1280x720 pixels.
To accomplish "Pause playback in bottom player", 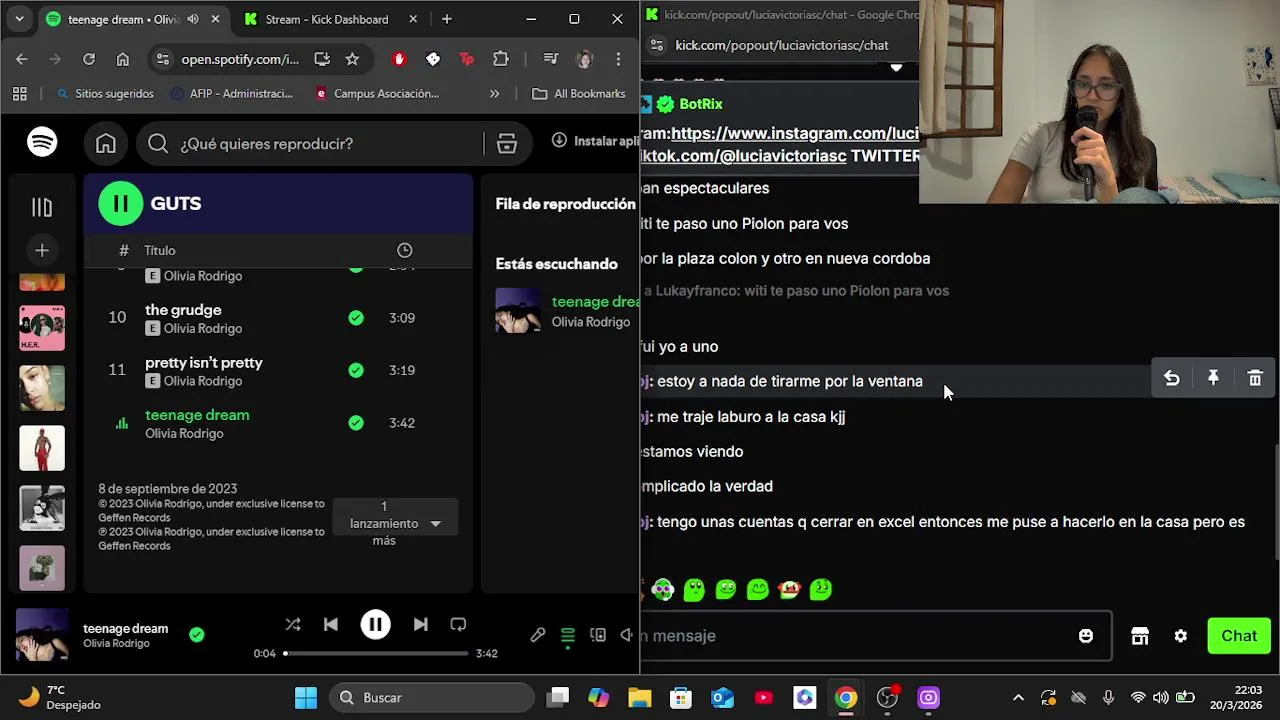I will pos(375,624).
